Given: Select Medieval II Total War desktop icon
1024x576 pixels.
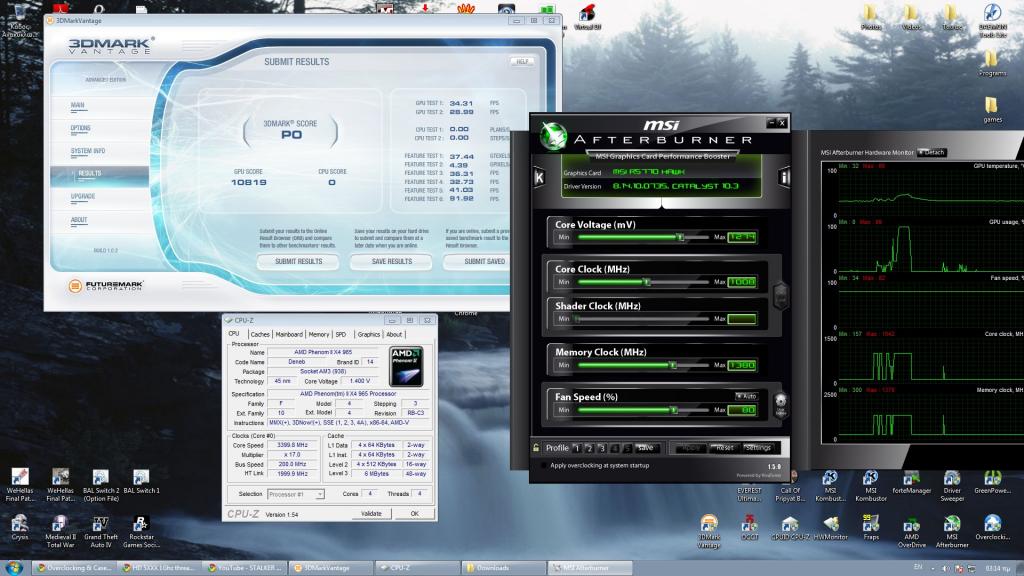Looking at the screenshot, I should [x=60, y=532].
